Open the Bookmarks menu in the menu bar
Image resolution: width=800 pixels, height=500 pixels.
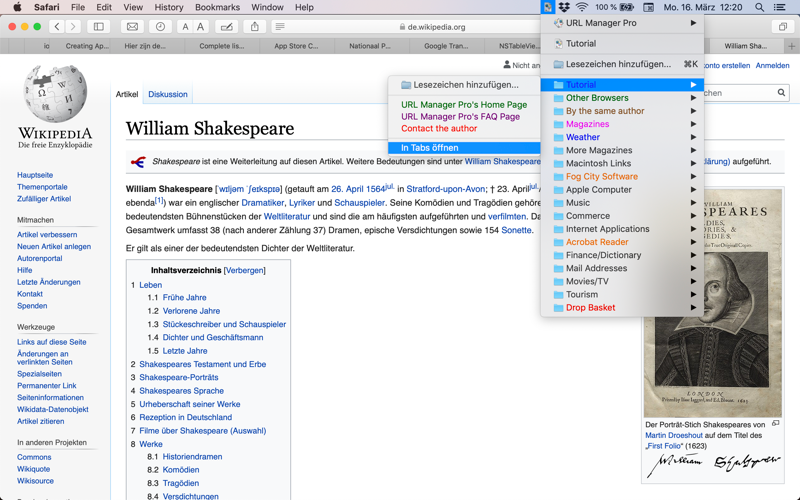coord(217,7)
